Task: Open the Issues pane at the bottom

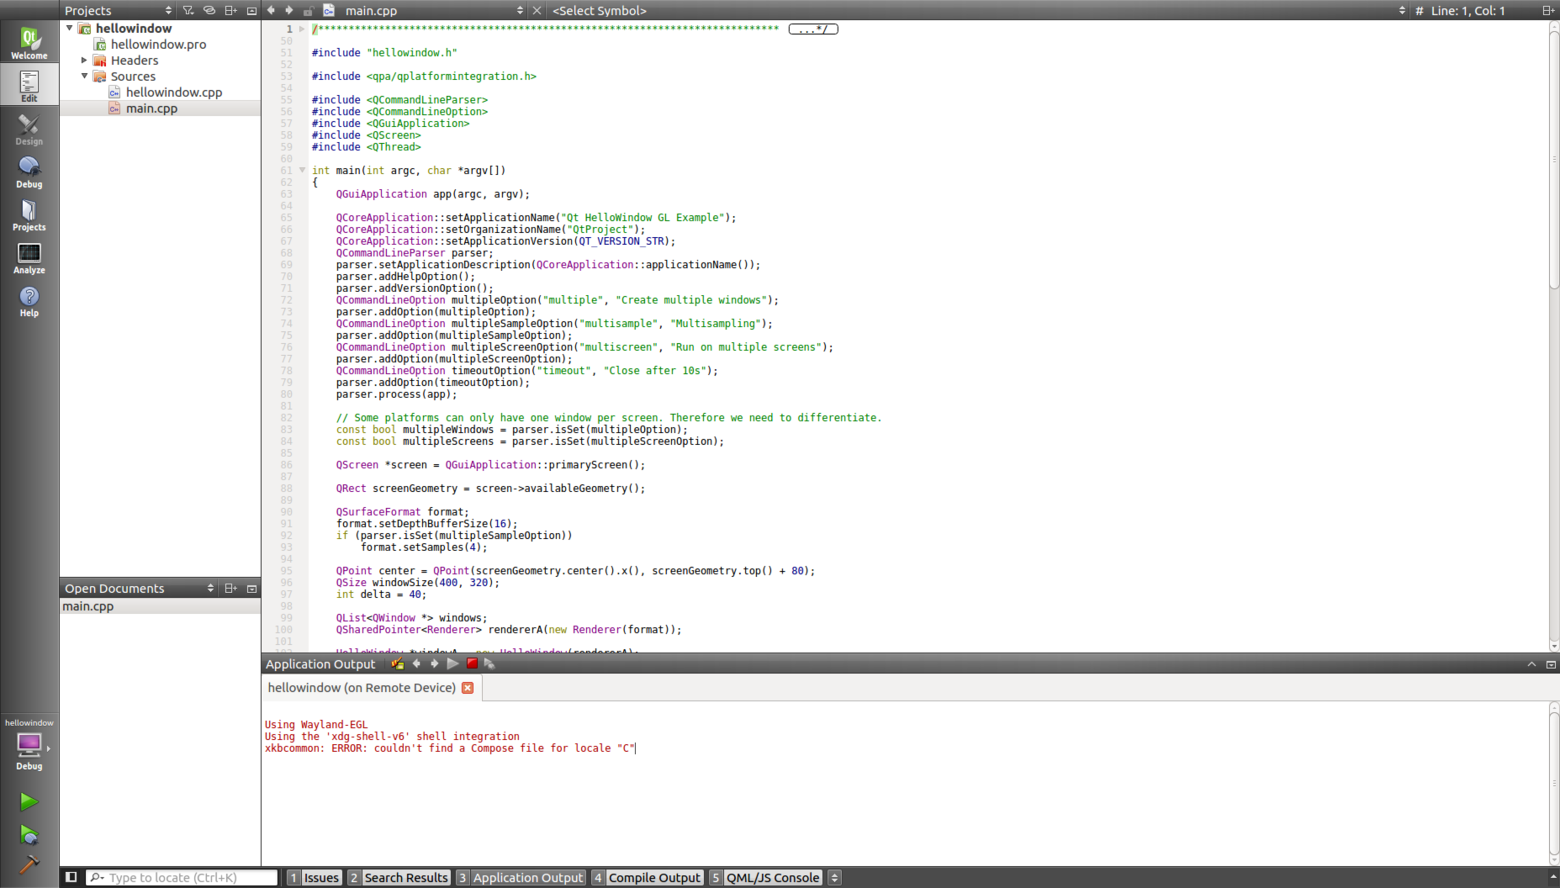Action: pyautogui.click(x=322, y=877)
